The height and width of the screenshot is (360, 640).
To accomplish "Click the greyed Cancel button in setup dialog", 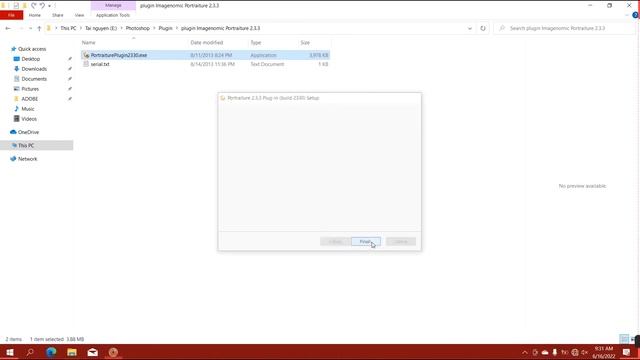I will 401,242.
